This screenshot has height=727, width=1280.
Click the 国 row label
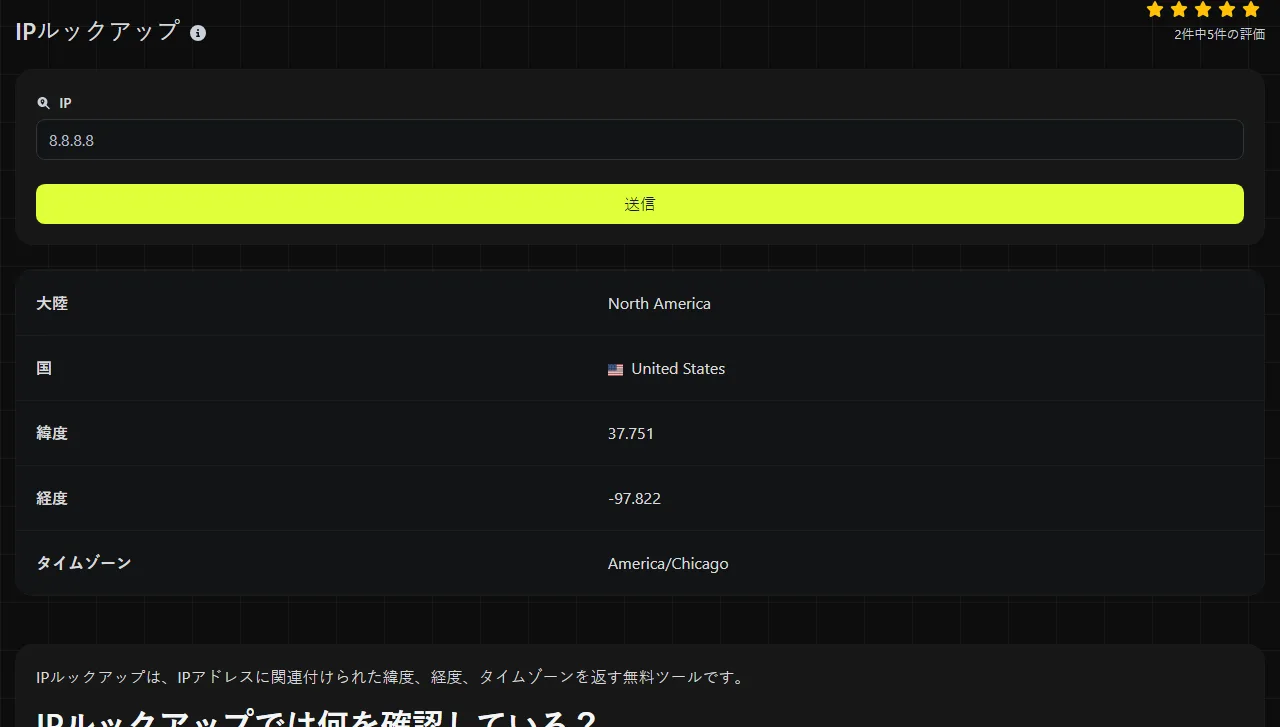[44, 369]
